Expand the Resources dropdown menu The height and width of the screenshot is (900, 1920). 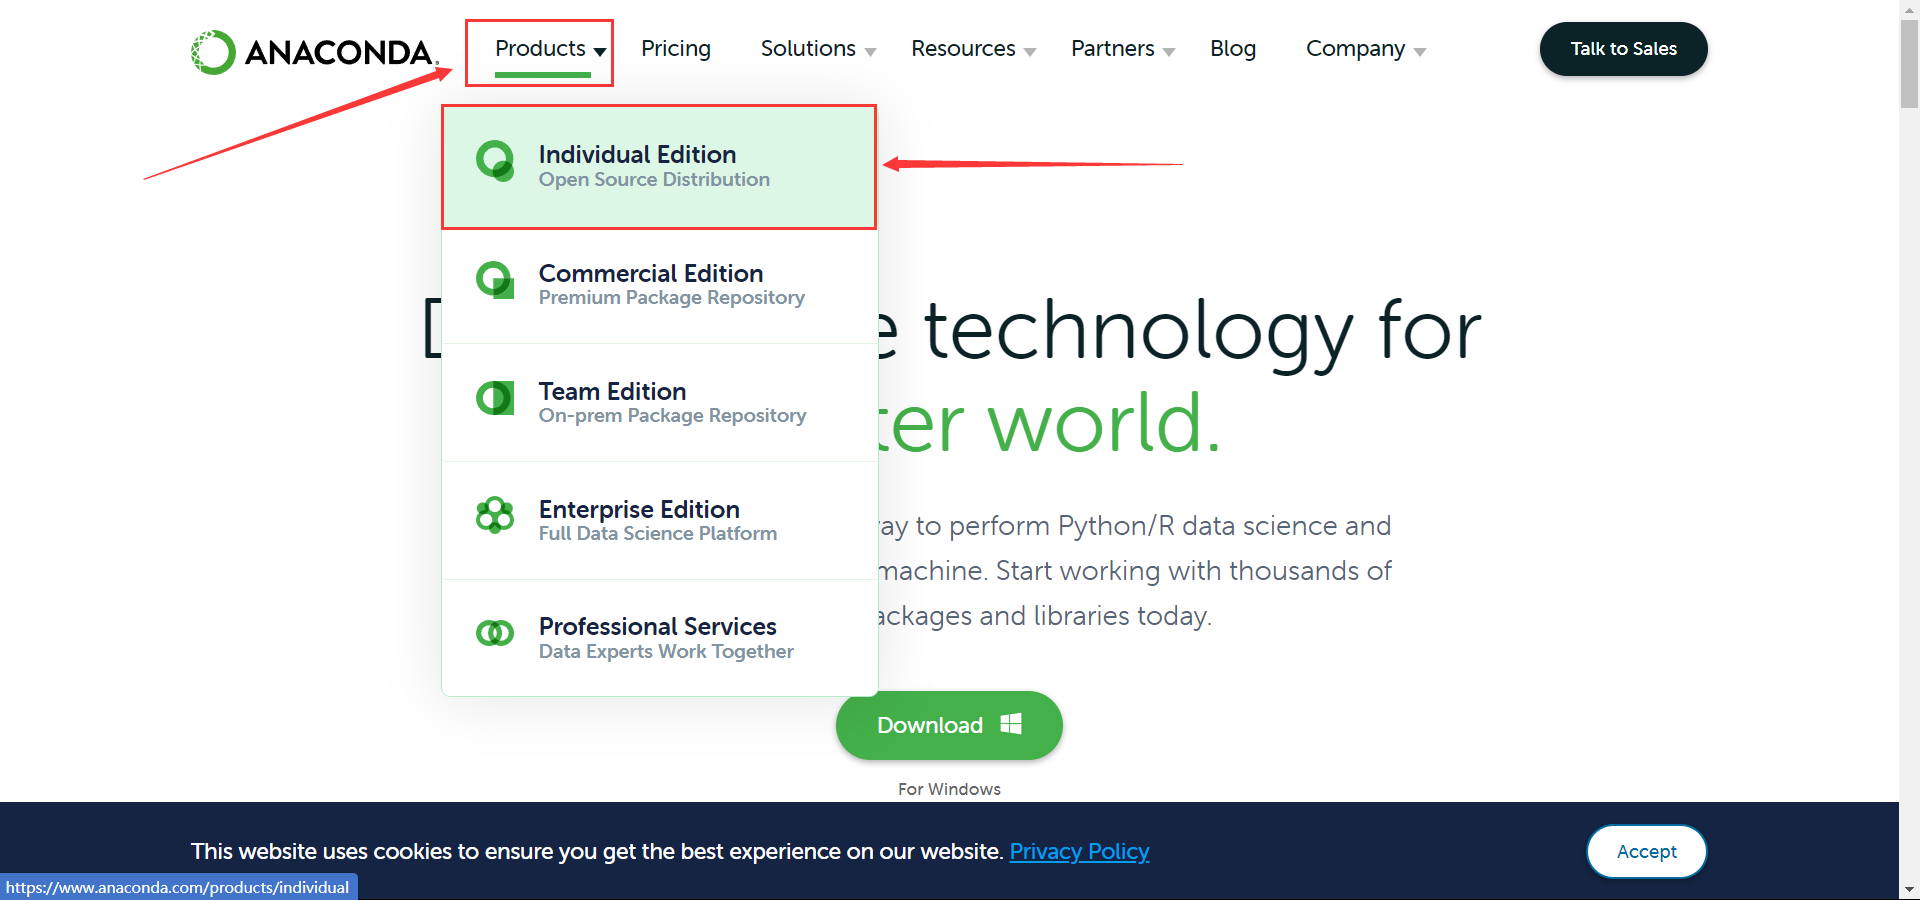click(973, 49)
